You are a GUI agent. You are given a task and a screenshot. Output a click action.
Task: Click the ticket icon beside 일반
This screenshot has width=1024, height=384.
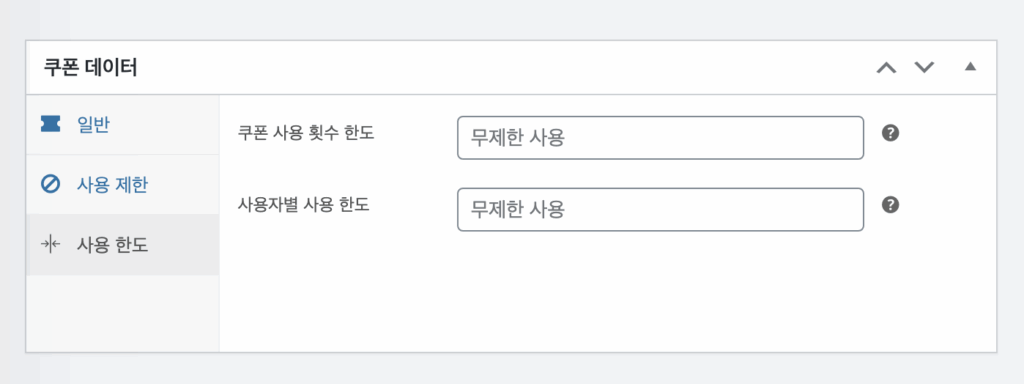pyautogui.click(x=50, y=124)
